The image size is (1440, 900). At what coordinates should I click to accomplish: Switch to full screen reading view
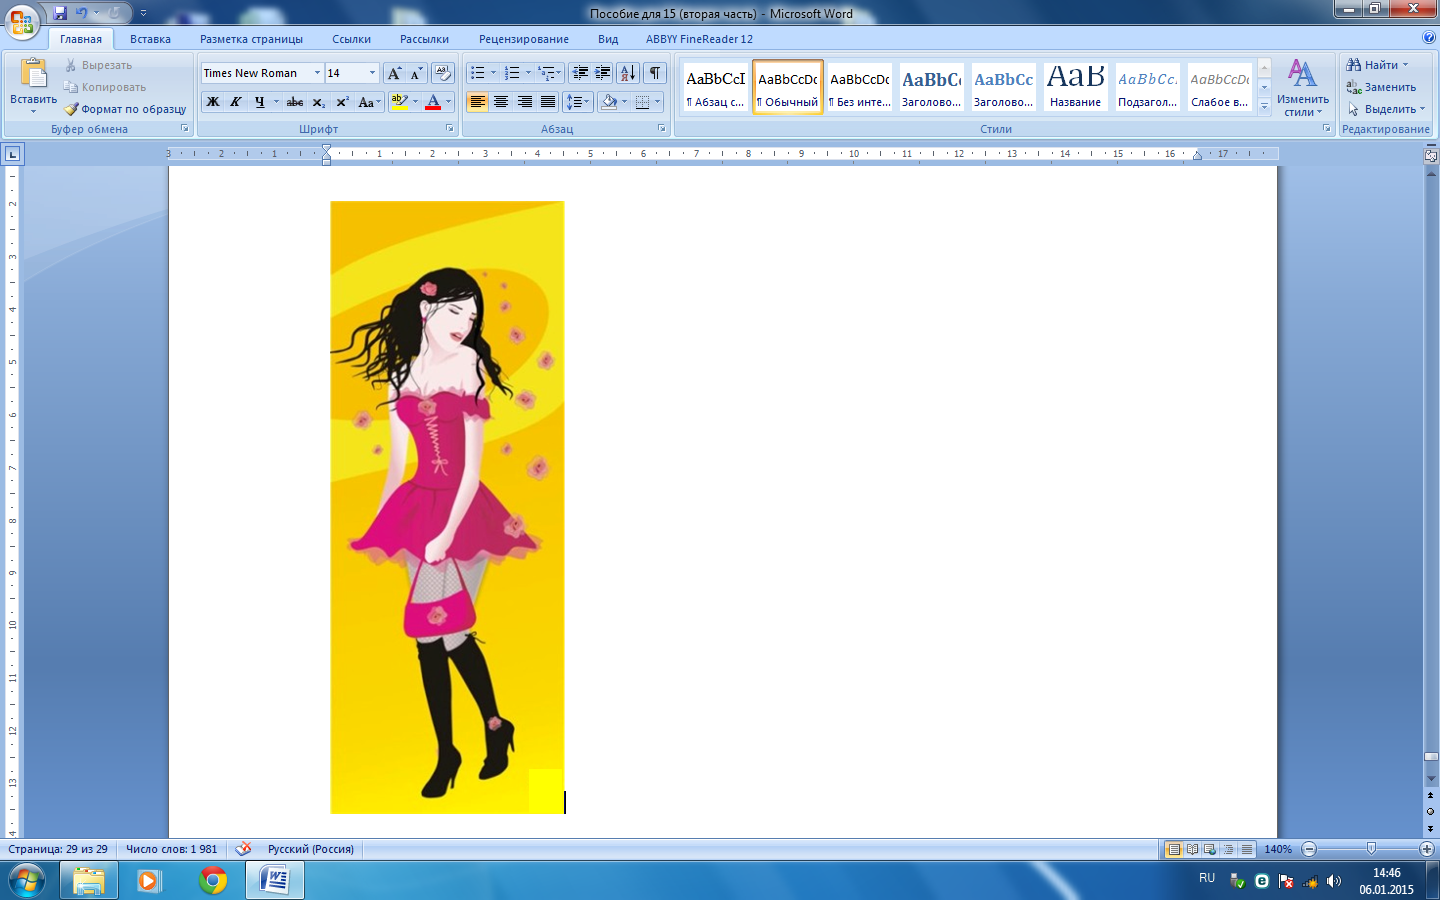coord(1192,849)
